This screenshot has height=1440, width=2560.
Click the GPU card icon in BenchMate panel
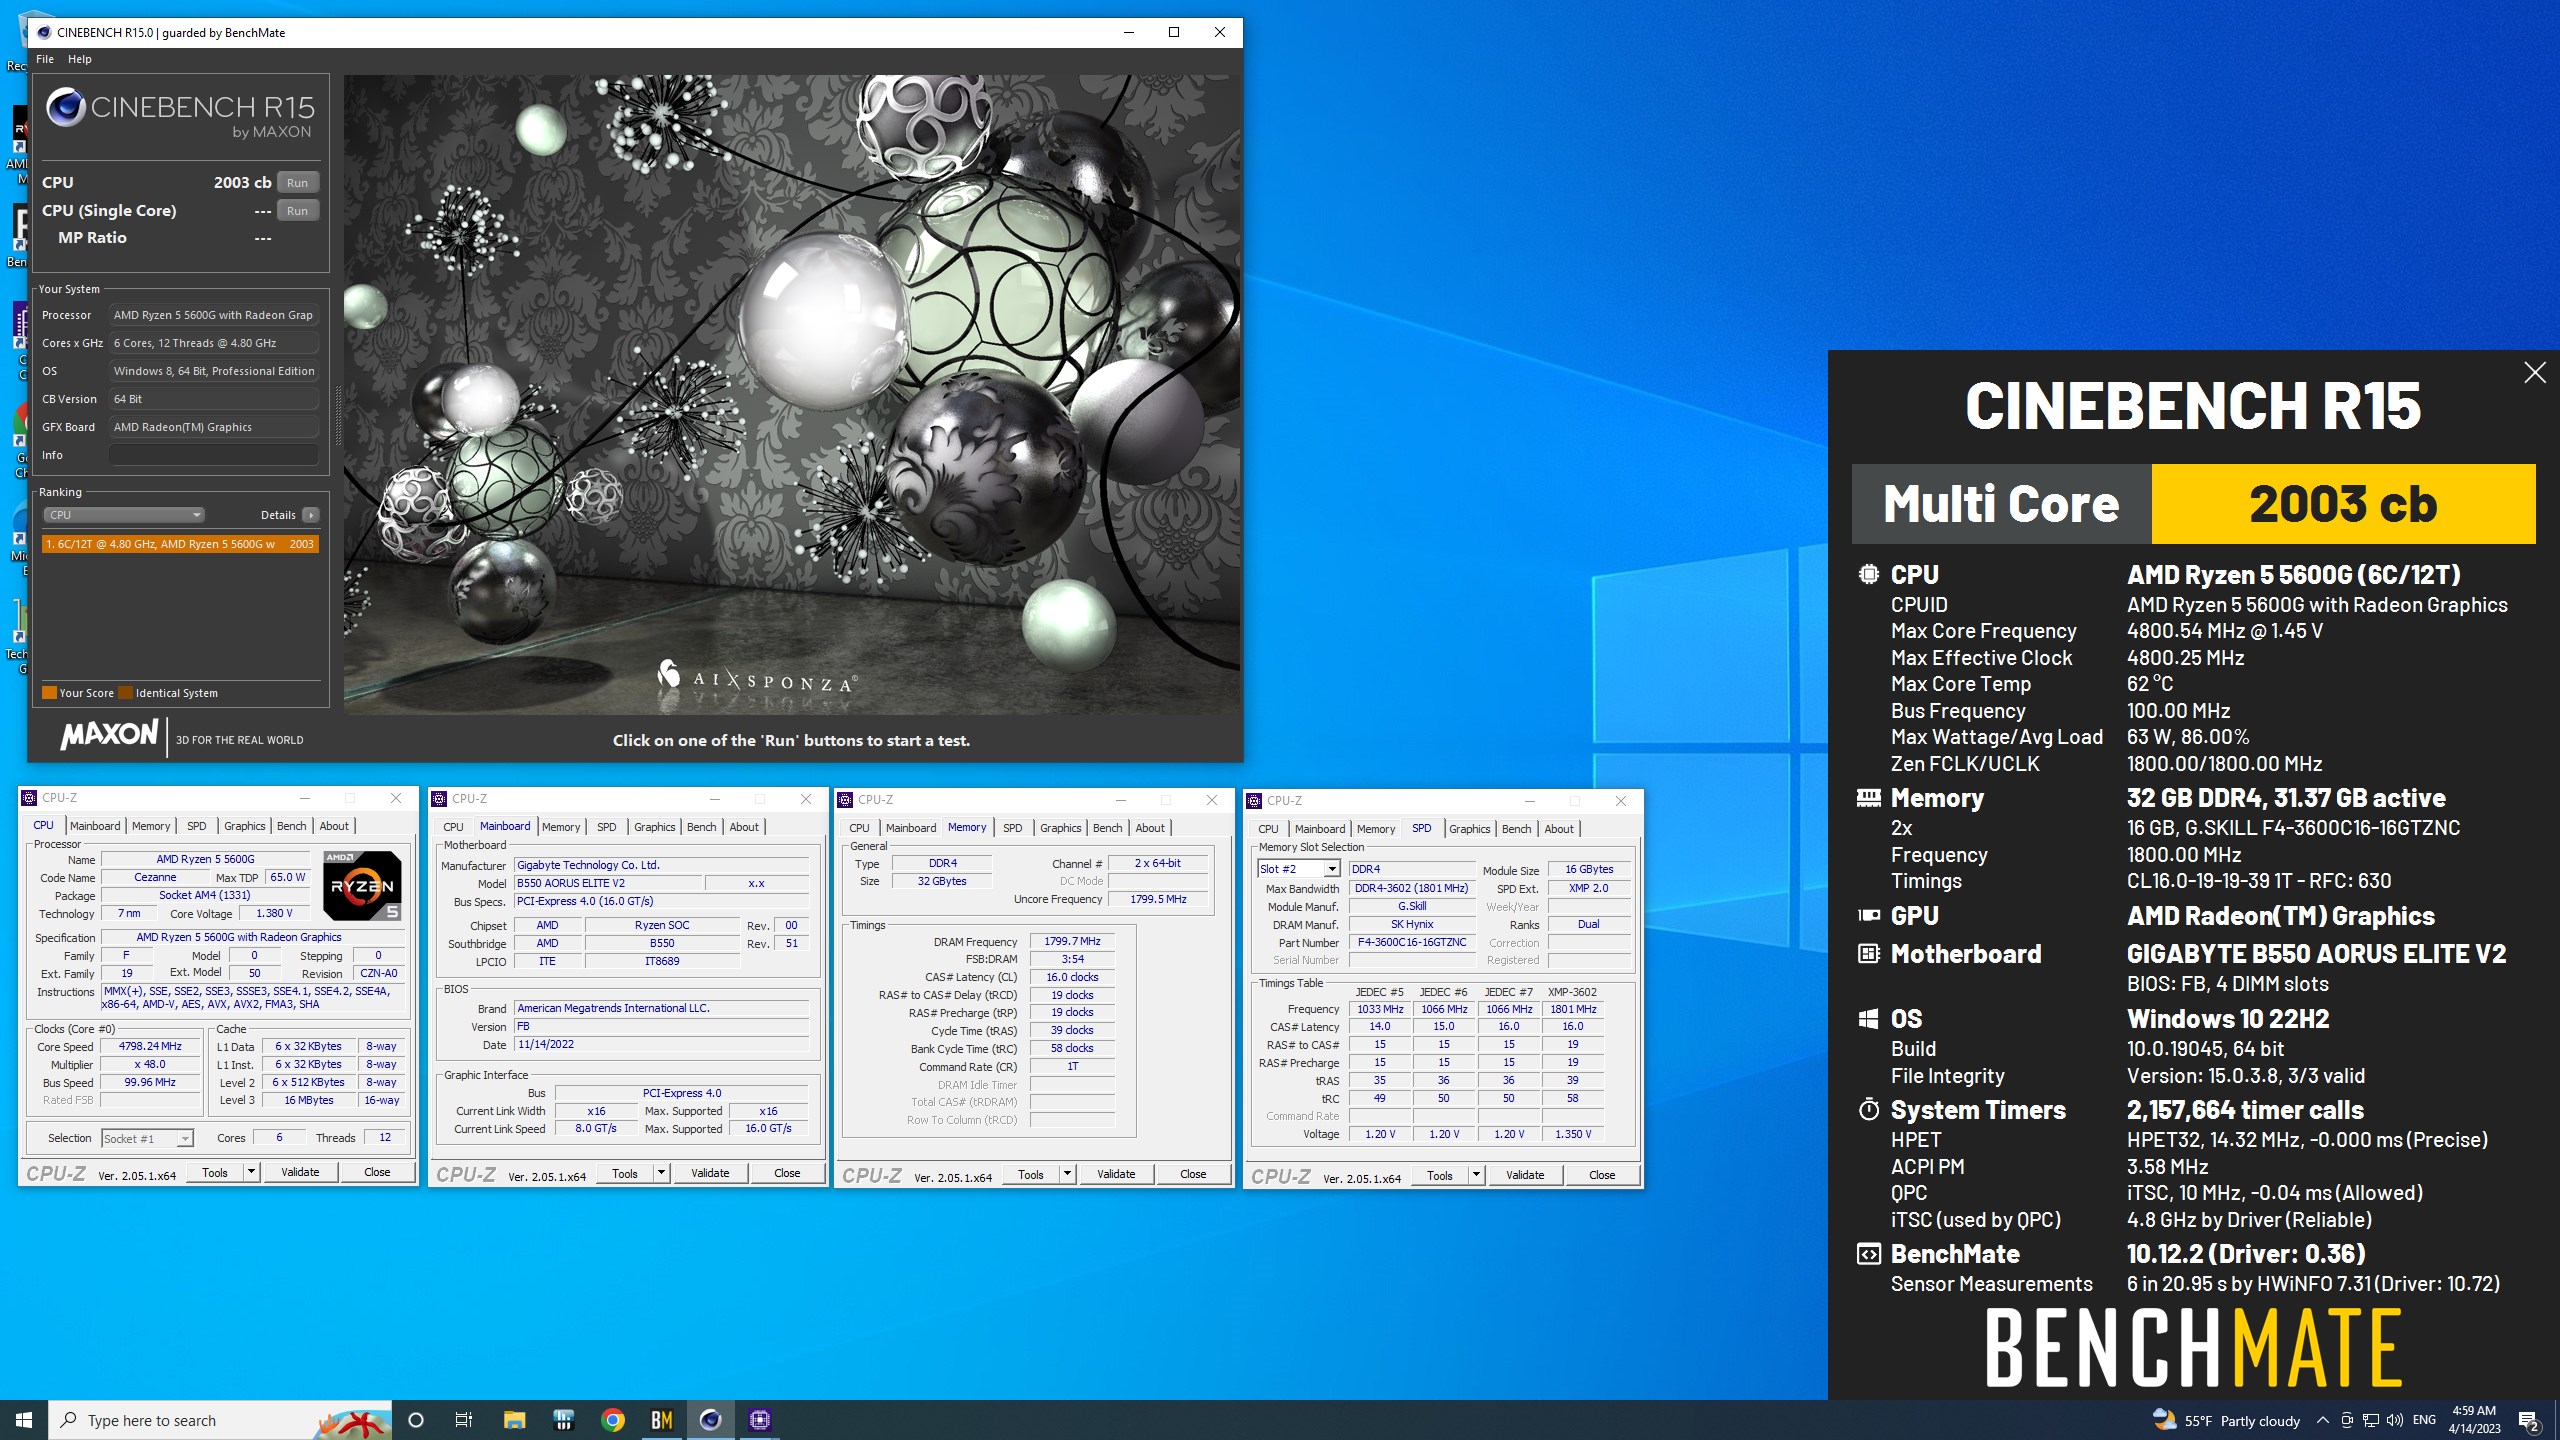pyautogui.click(x=1868, y=915)
